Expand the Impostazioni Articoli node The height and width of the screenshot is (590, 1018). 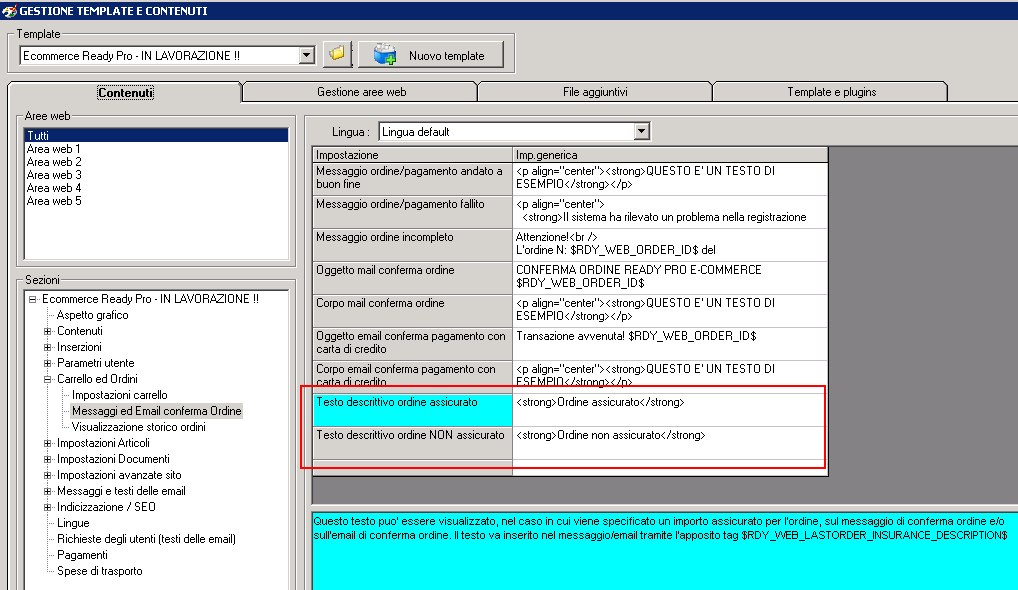tap(47, 443)
